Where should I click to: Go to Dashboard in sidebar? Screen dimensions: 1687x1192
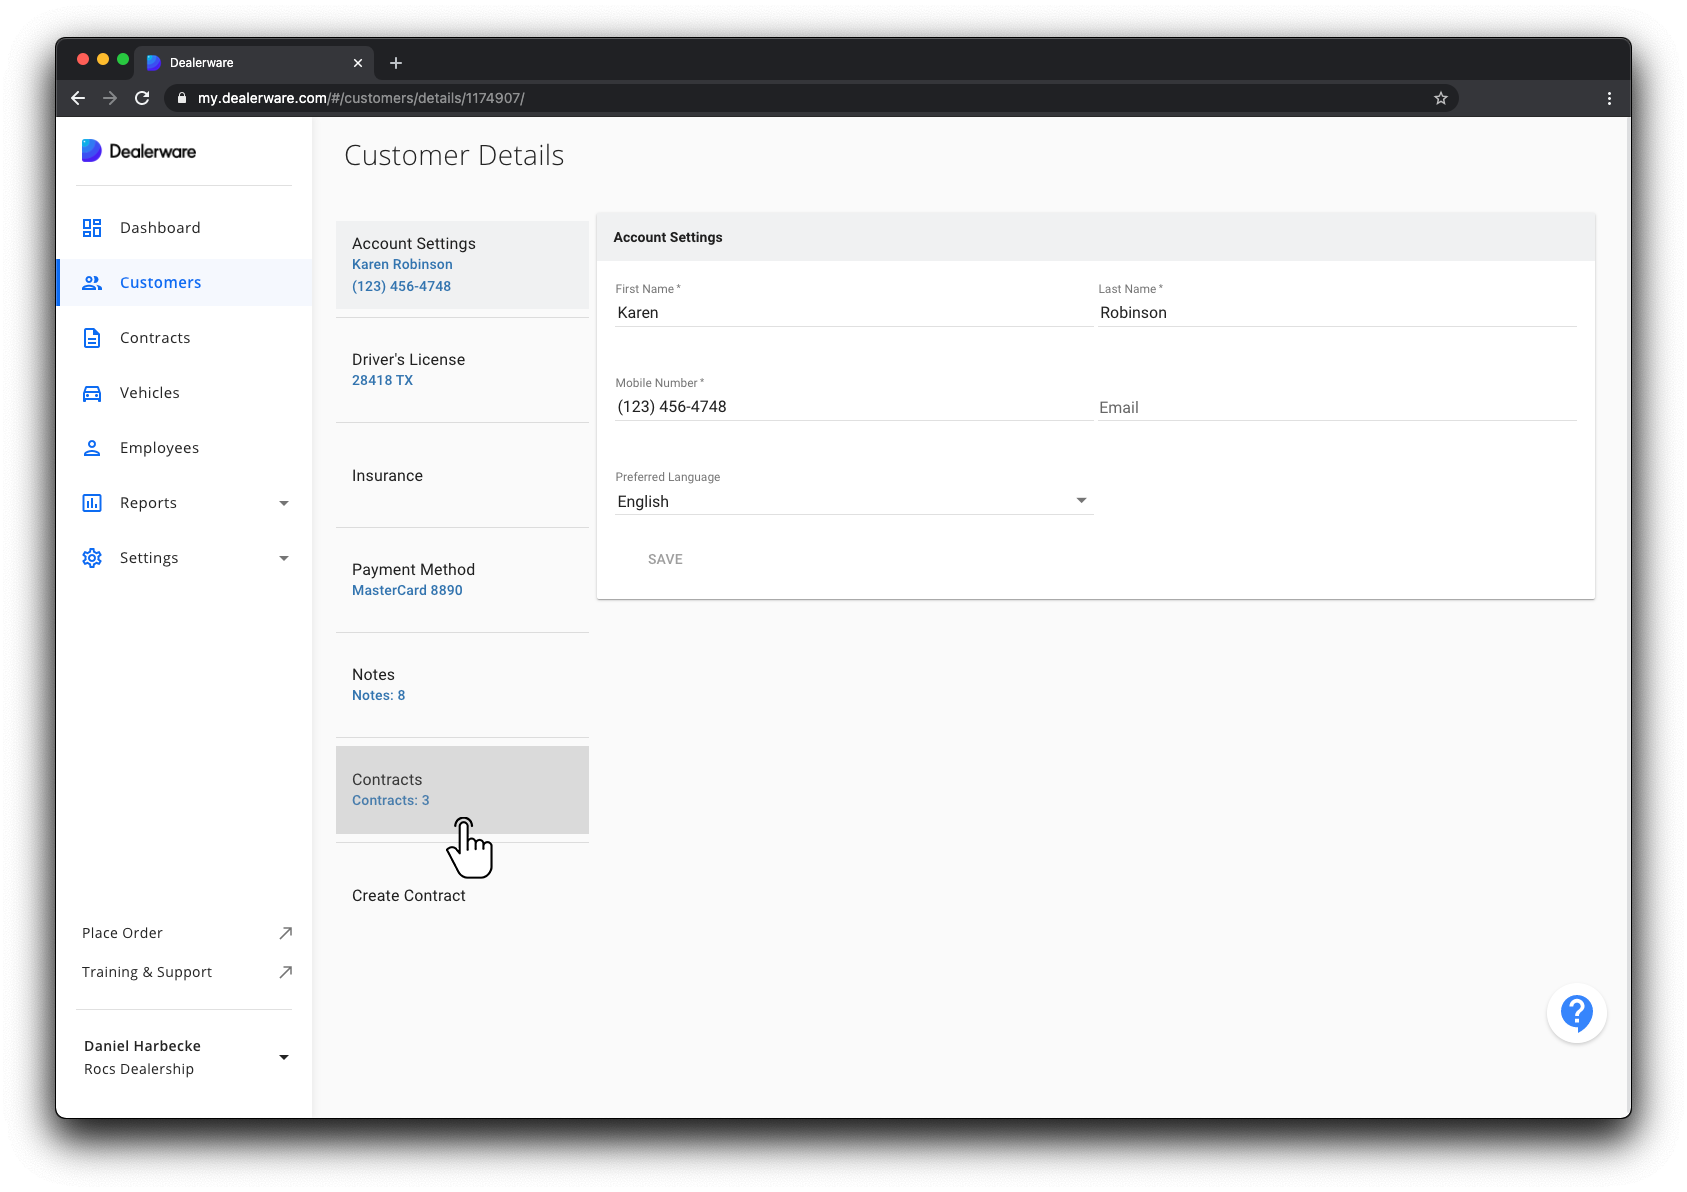(x=184, y=228)
